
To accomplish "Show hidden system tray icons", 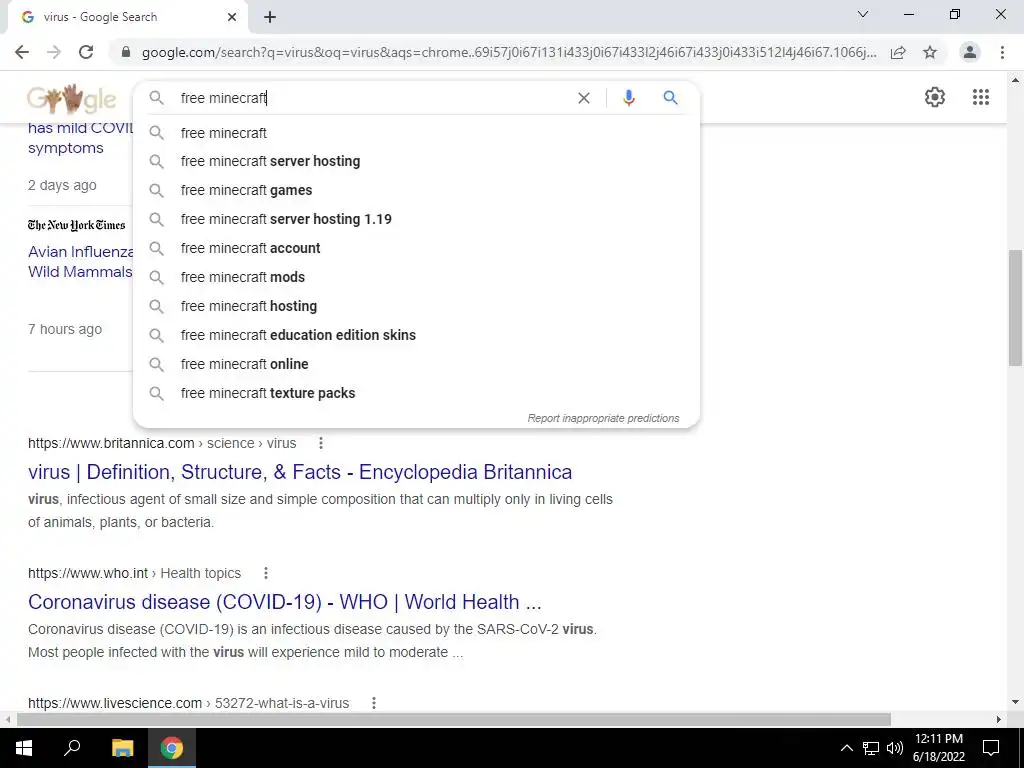I will [x=846, y=748].
